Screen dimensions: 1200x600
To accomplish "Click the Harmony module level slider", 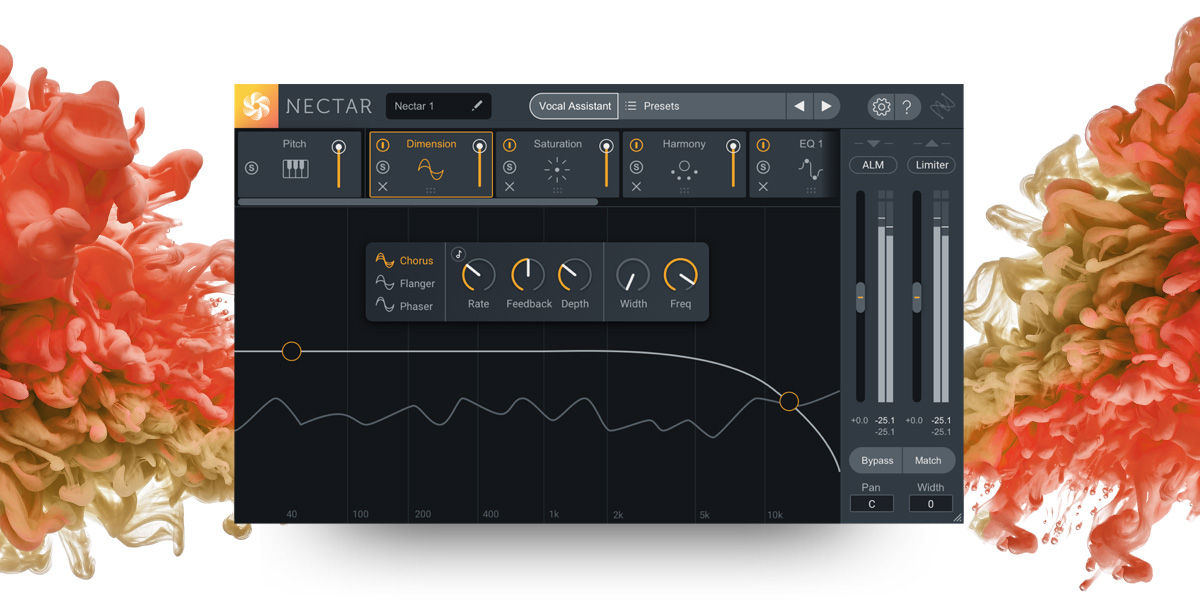I will pos(733,165).
